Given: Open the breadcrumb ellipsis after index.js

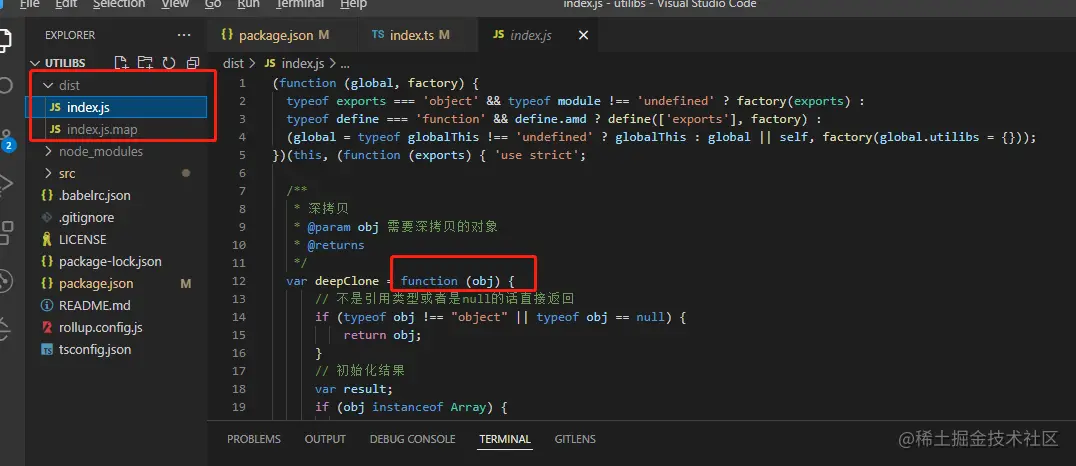Looking at the screenshot, I should pos(345,63).
